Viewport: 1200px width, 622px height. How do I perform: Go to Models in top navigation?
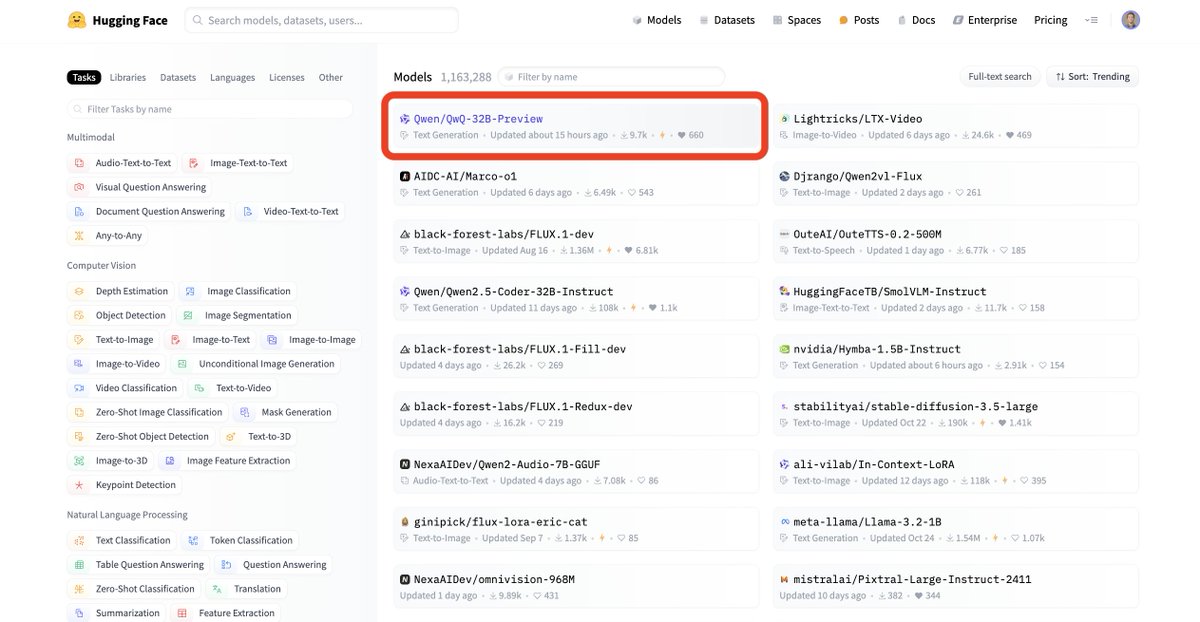tap(656, 20)
